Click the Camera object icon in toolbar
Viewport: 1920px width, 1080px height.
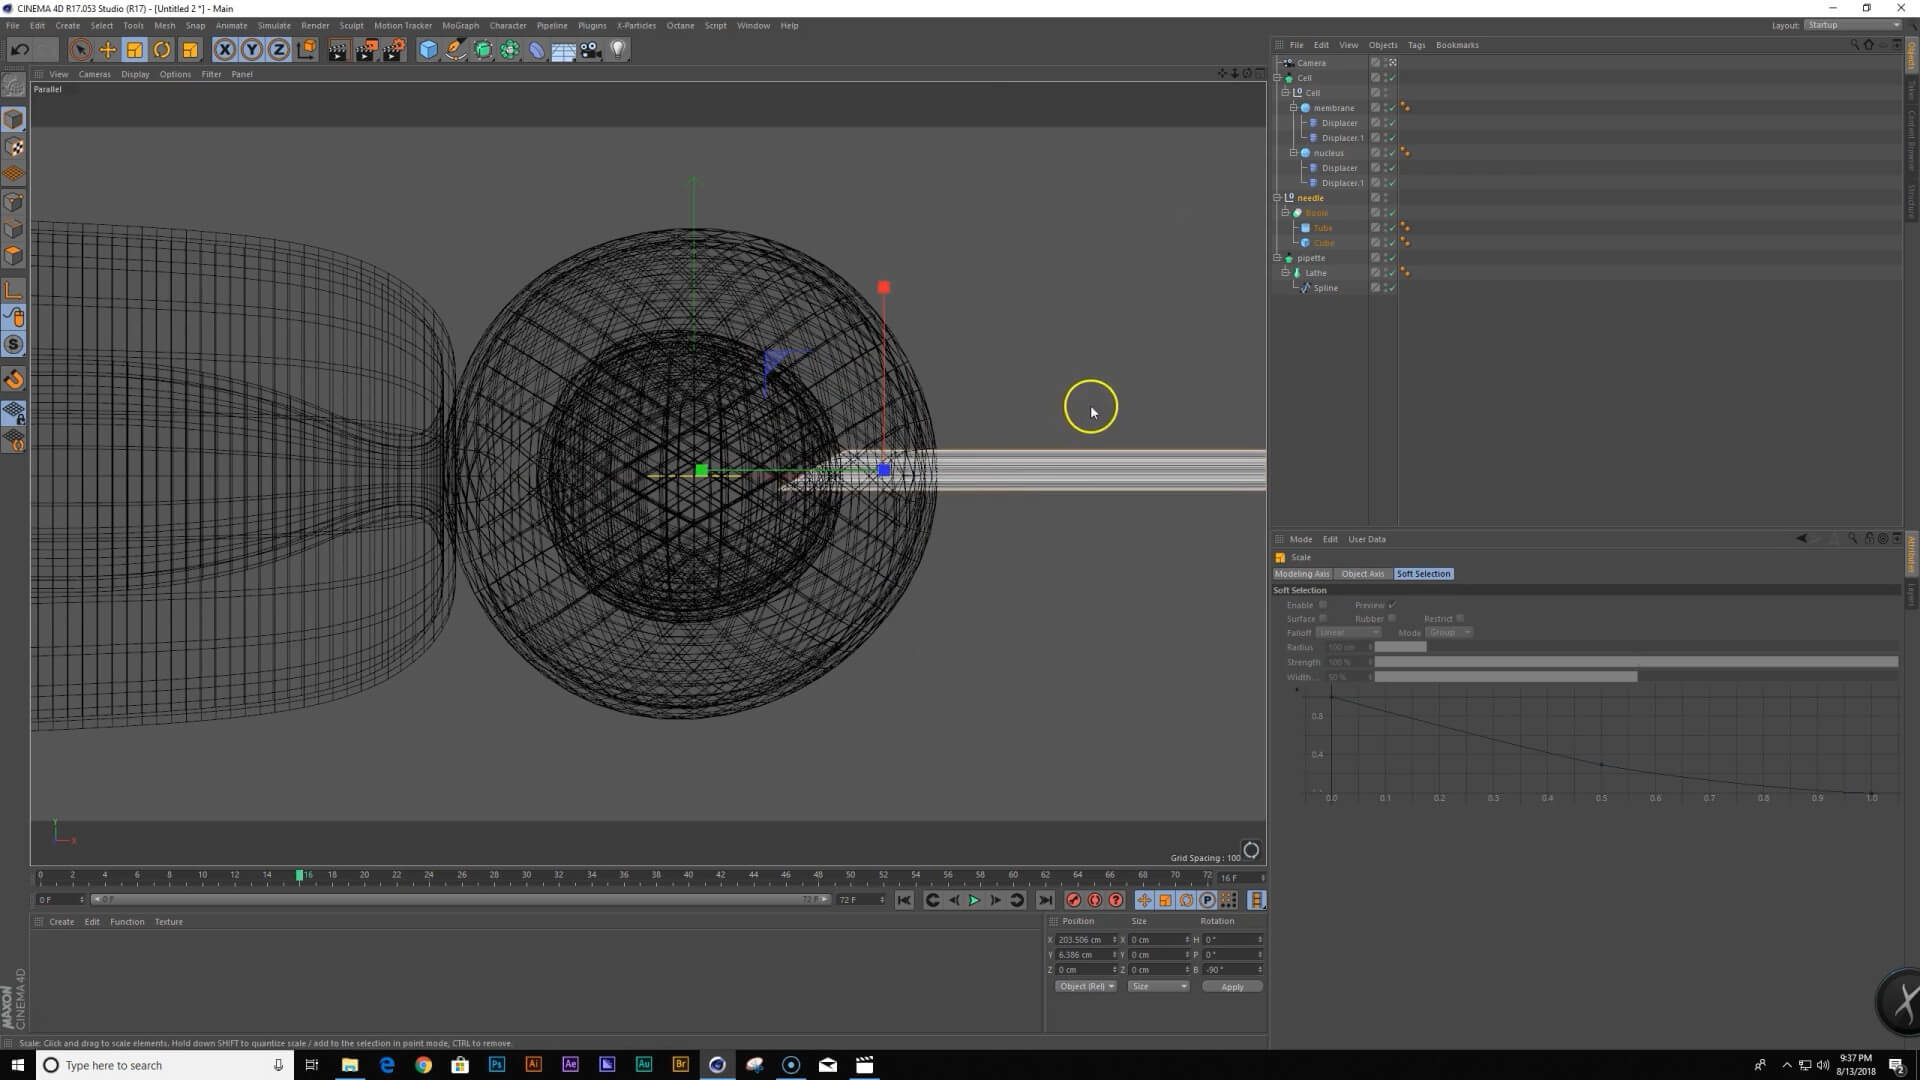point(591,50)
